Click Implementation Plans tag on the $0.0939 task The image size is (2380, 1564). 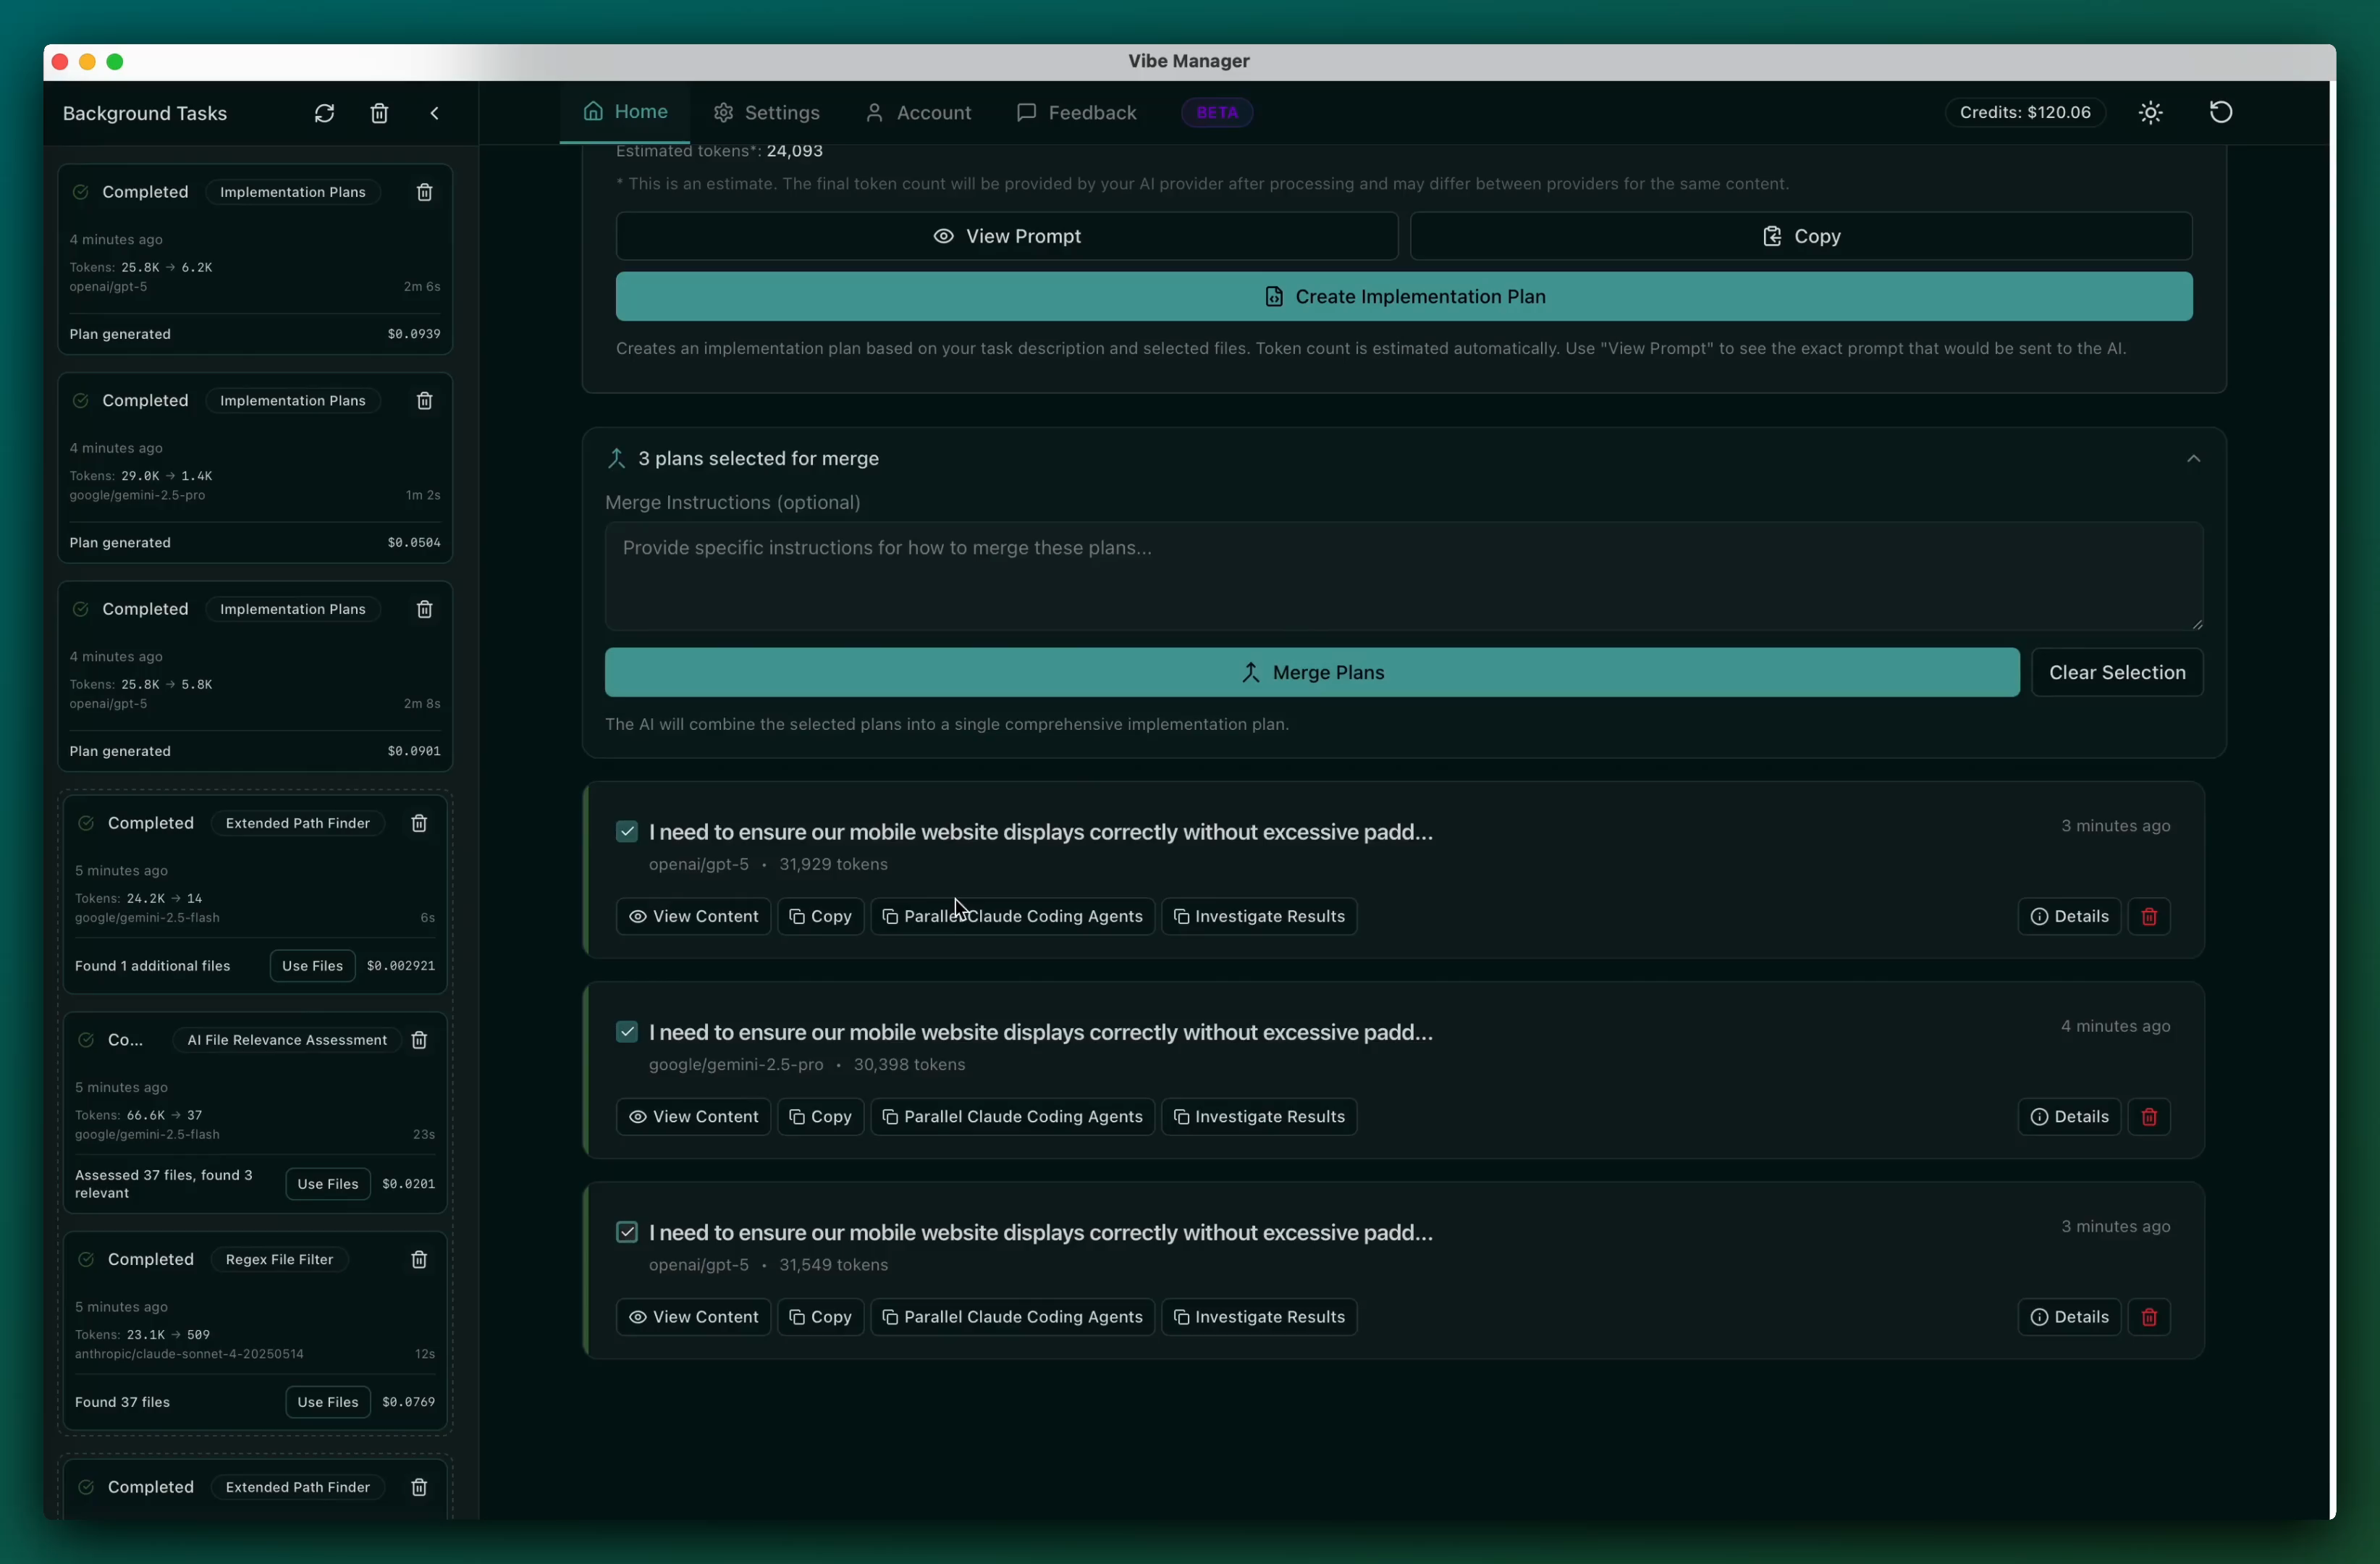tap(293, 192)
